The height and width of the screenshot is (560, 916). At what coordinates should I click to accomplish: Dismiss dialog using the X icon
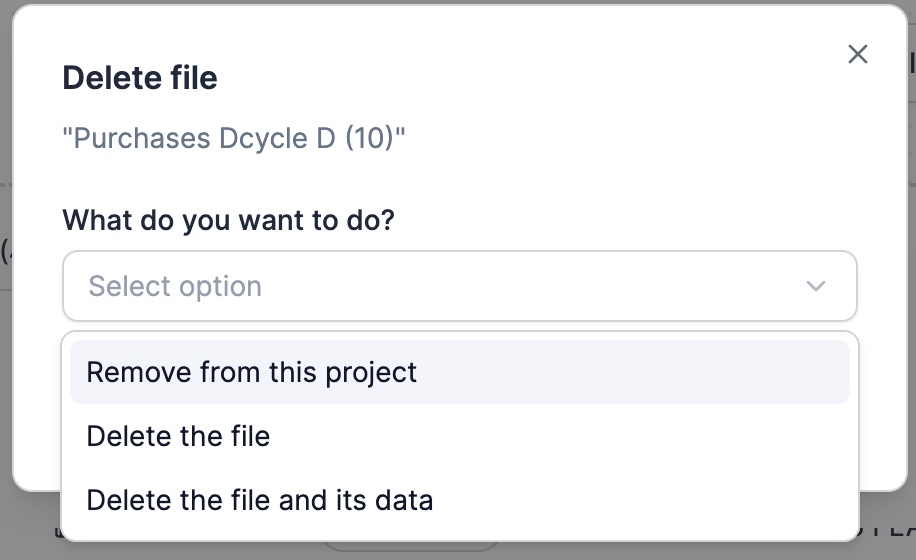pyautogui.click(x=858, y=54)
